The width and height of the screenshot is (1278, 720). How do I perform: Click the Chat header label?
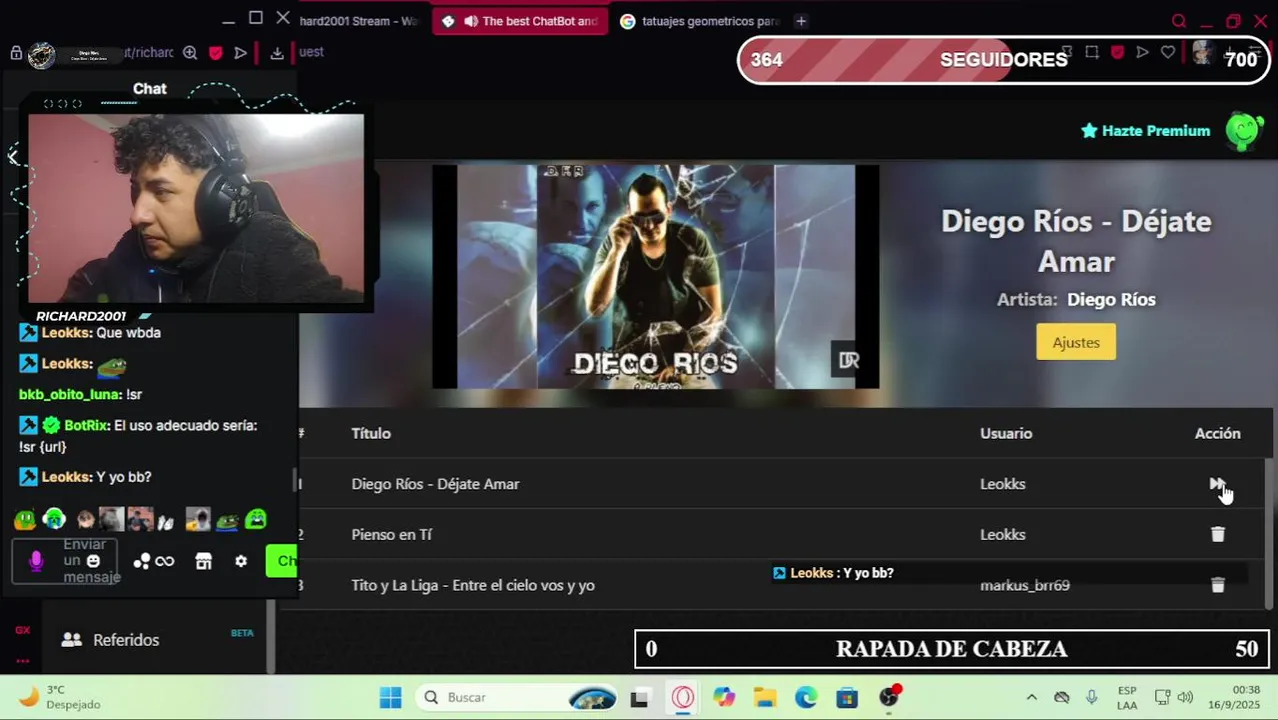pos(150,89)
